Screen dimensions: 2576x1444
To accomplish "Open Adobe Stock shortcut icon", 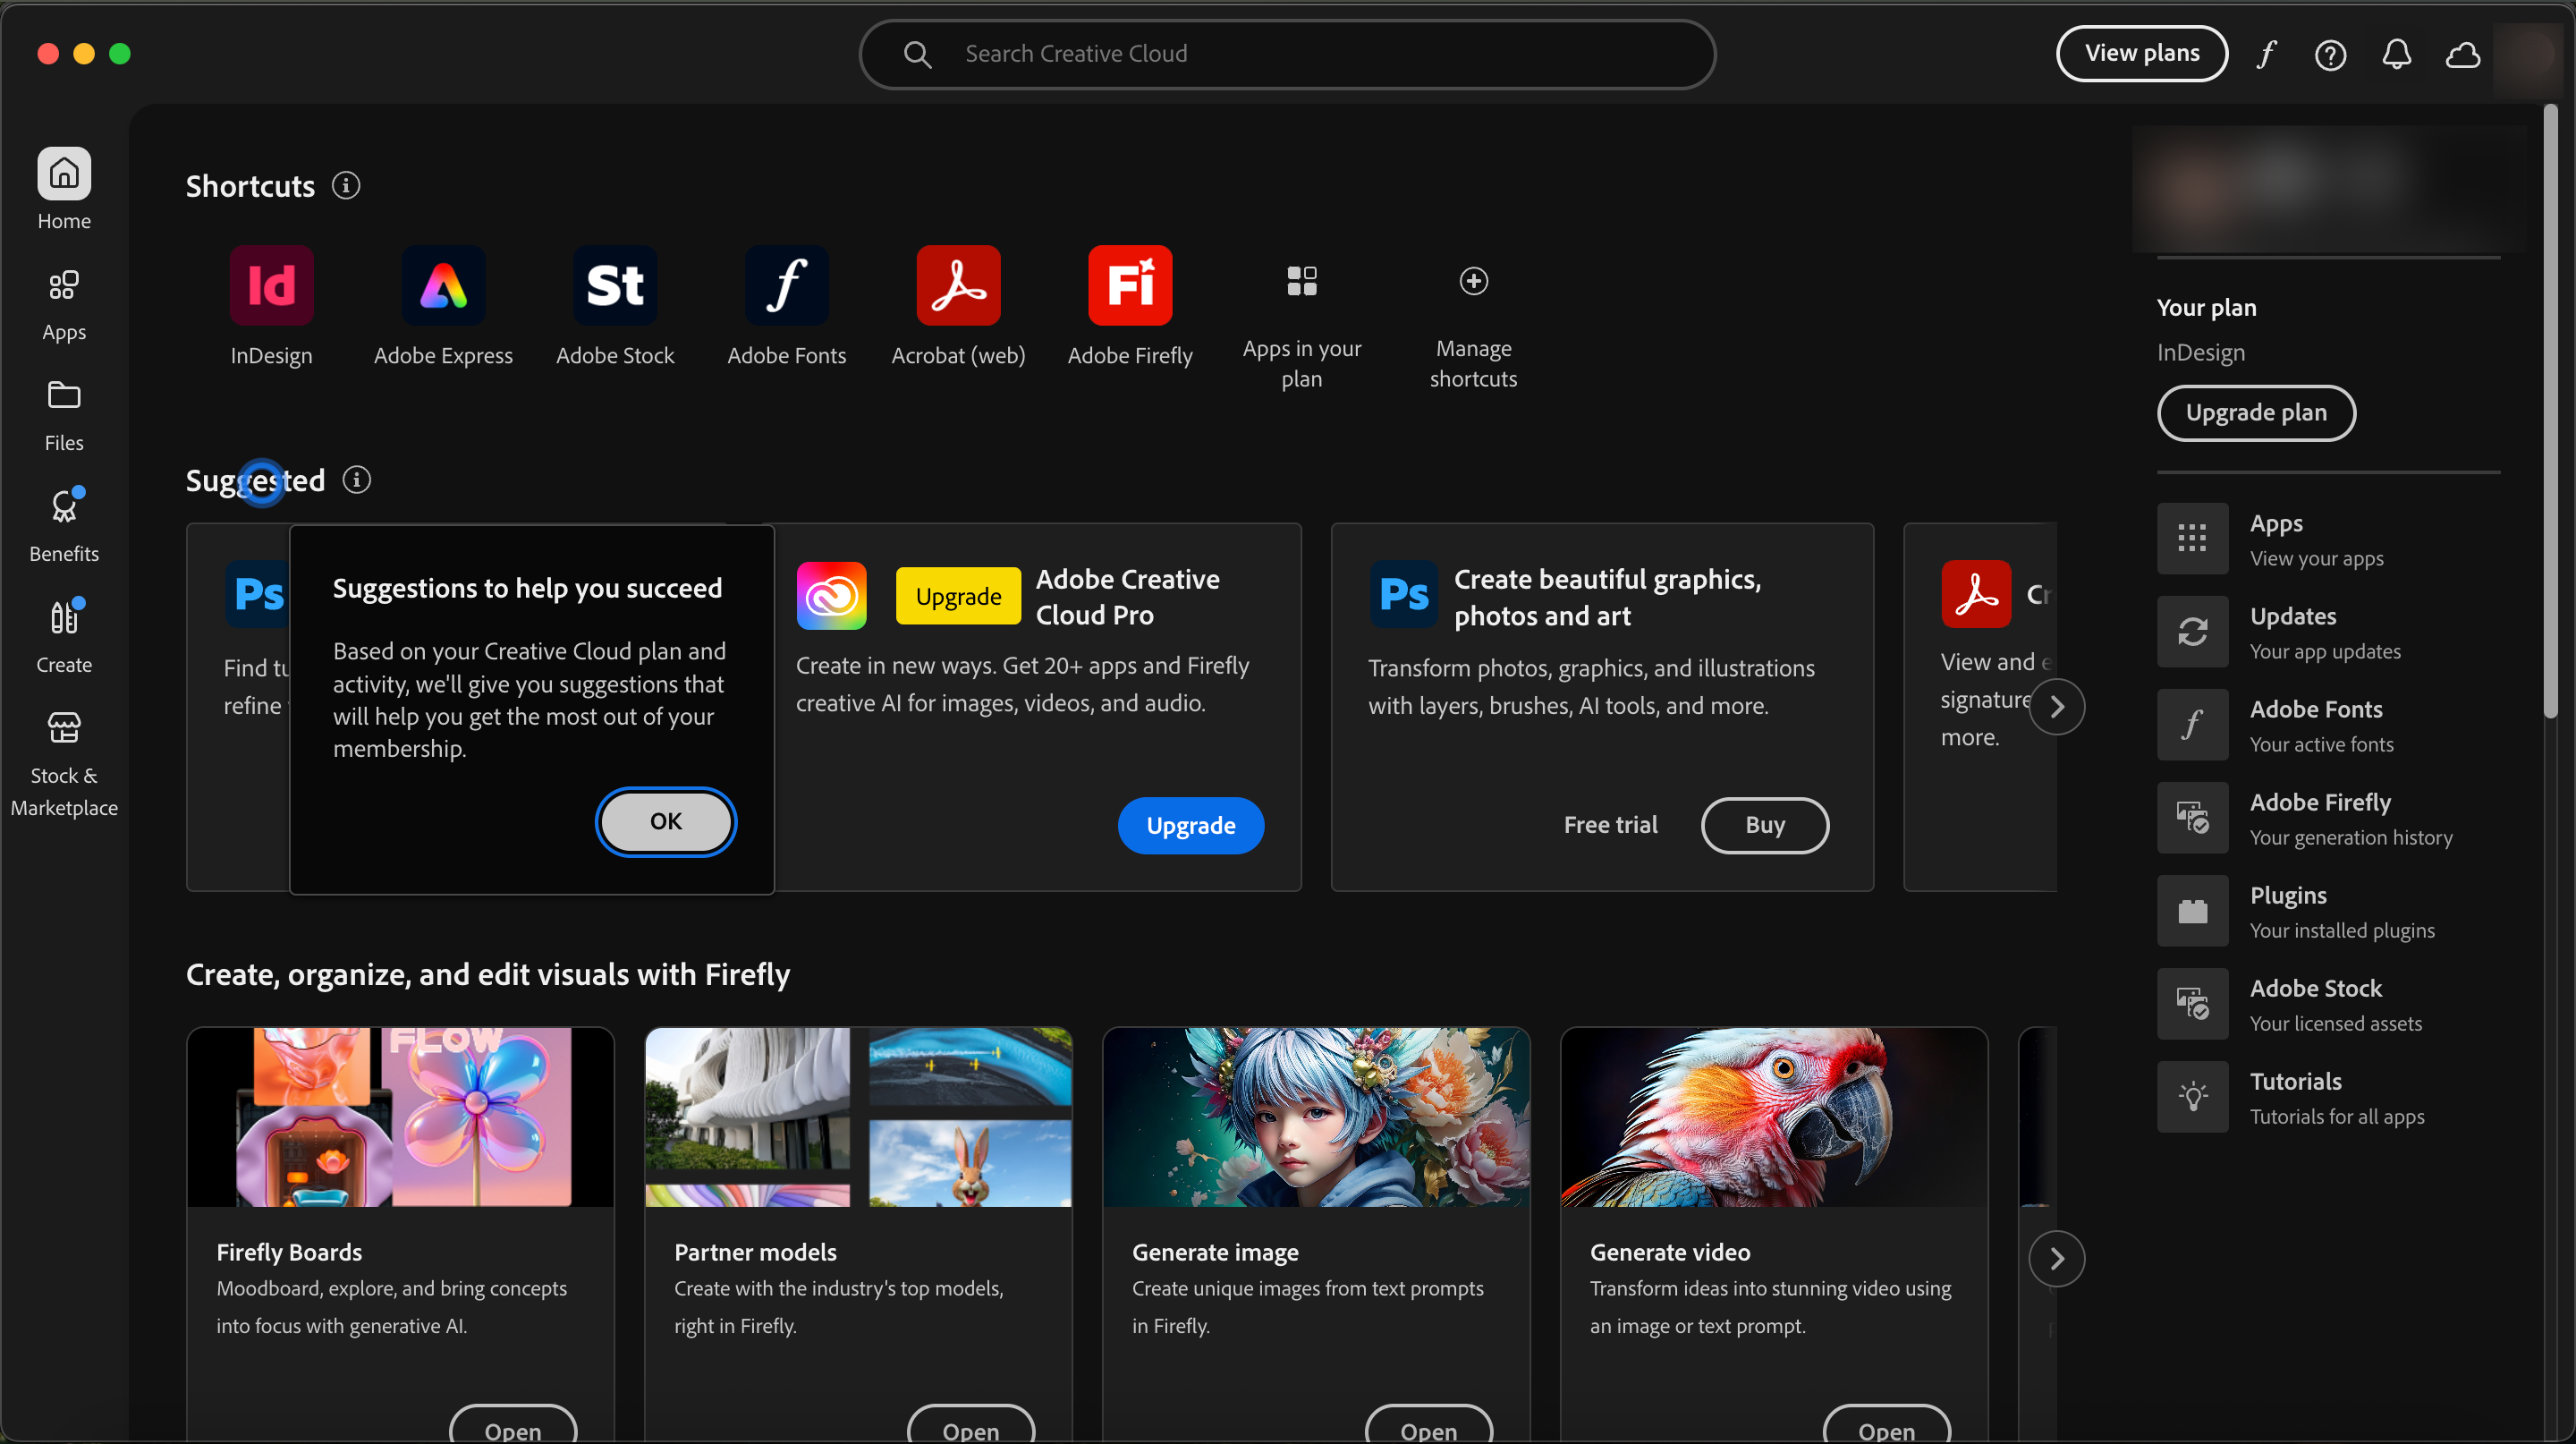I will [x=615, y=285].
